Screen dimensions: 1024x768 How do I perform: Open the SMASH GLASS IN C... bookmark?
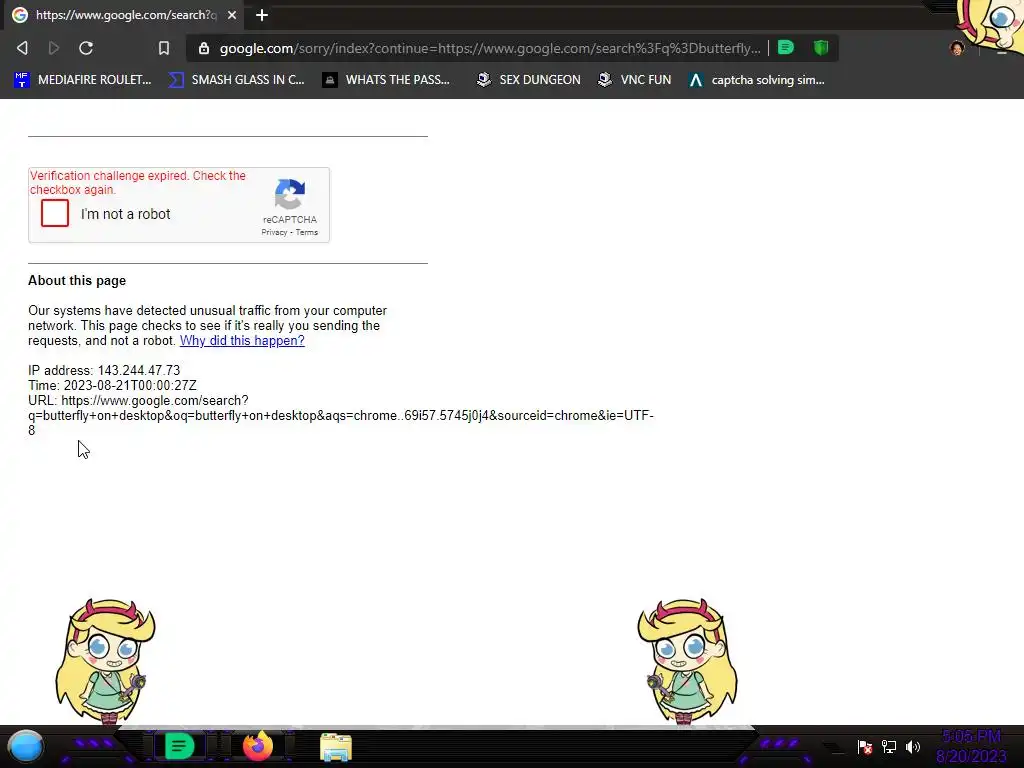pos(236,80)
